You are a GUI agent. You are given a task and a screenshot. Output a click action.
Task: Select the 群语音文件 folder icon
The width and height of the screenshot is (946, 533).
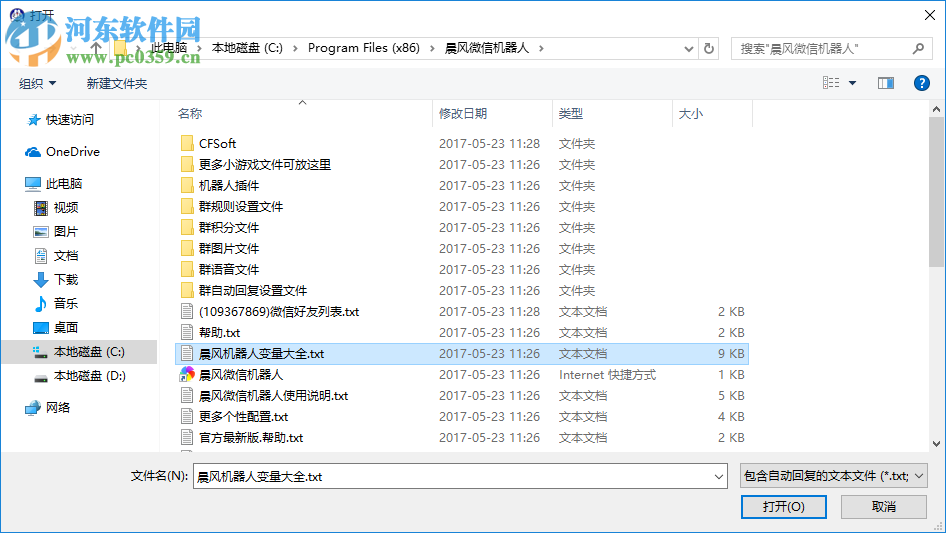click(187, 269)
